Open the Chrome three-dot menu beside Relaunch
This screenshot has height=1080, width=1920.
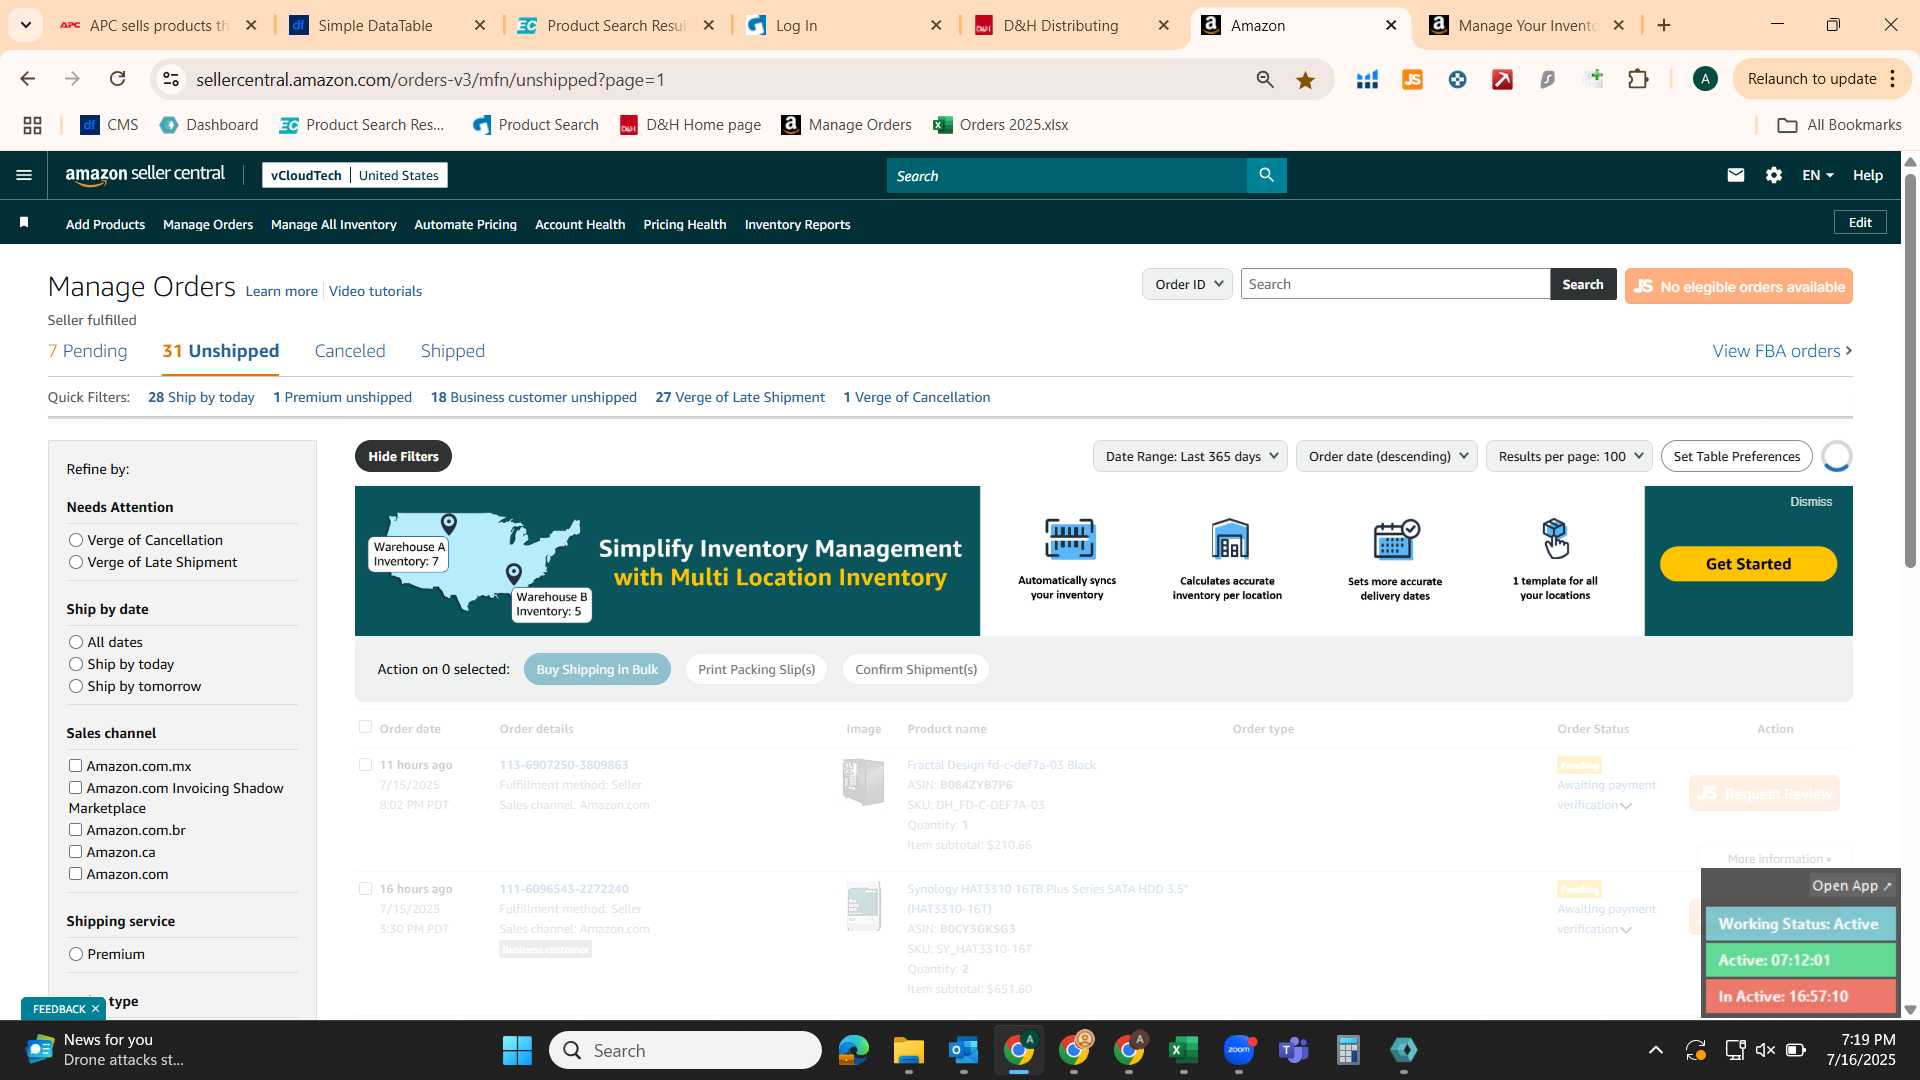(1893, 79)
